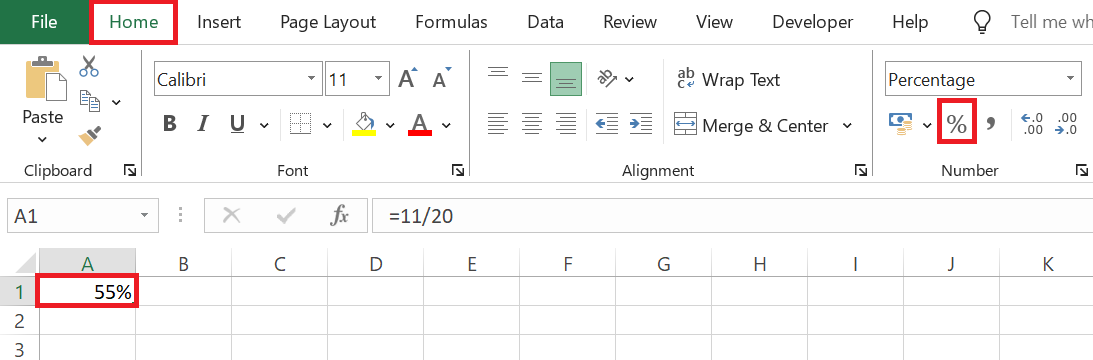Apply Percent Style to the cell
The width and height of the screenshot is (1093, 360).
(956, 125)
